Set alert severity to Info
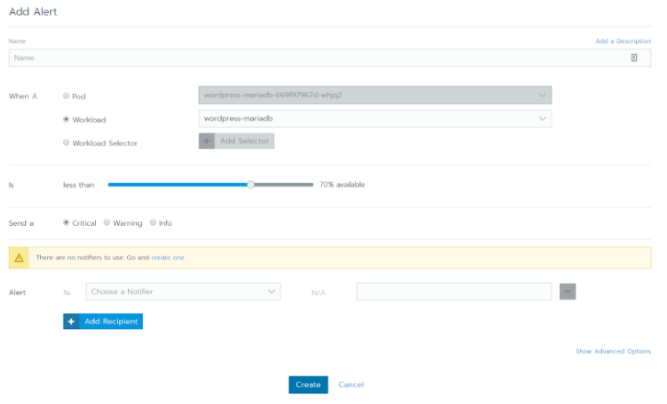Screen dimensions: 667x404 153,222
